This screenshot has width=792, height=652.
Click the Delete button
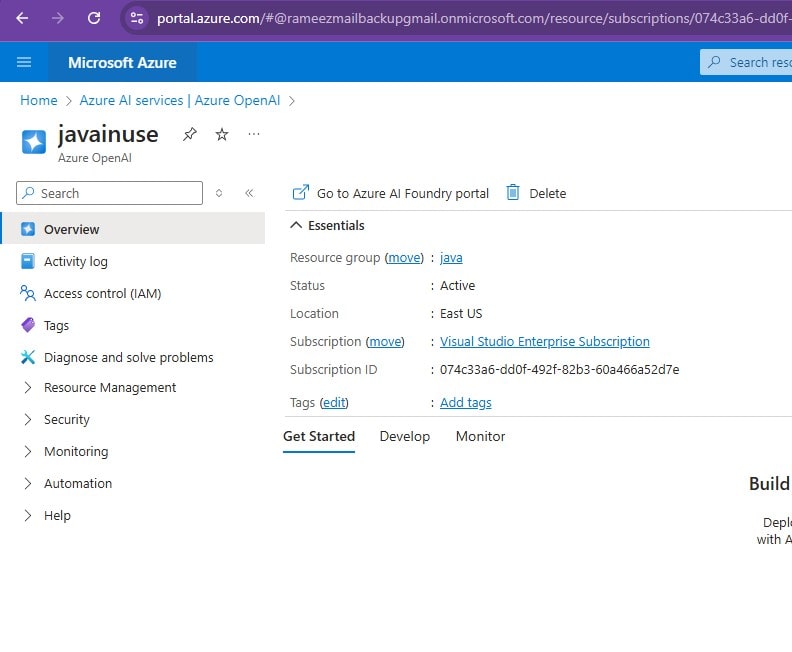click(536, 193)
